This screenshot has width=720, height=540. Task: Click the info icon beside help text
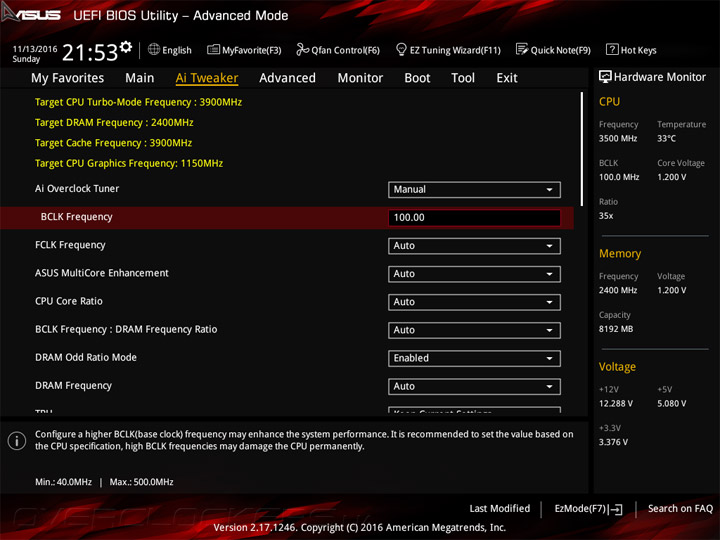click(x=17, y=441)
